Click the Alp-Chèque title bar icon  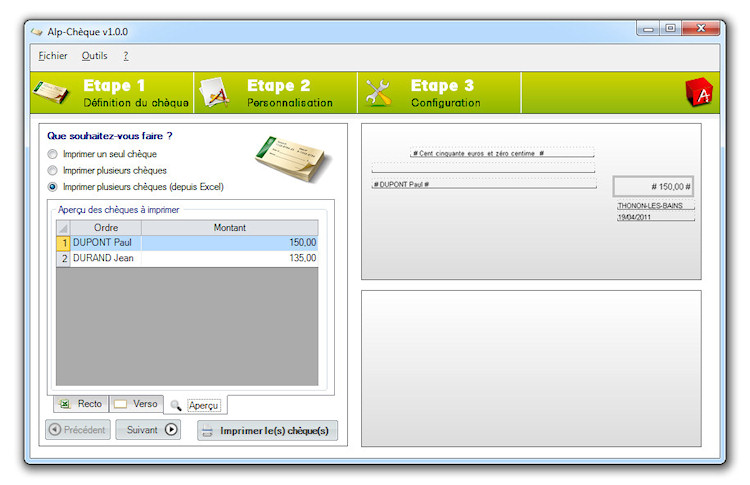click(37, 32)
